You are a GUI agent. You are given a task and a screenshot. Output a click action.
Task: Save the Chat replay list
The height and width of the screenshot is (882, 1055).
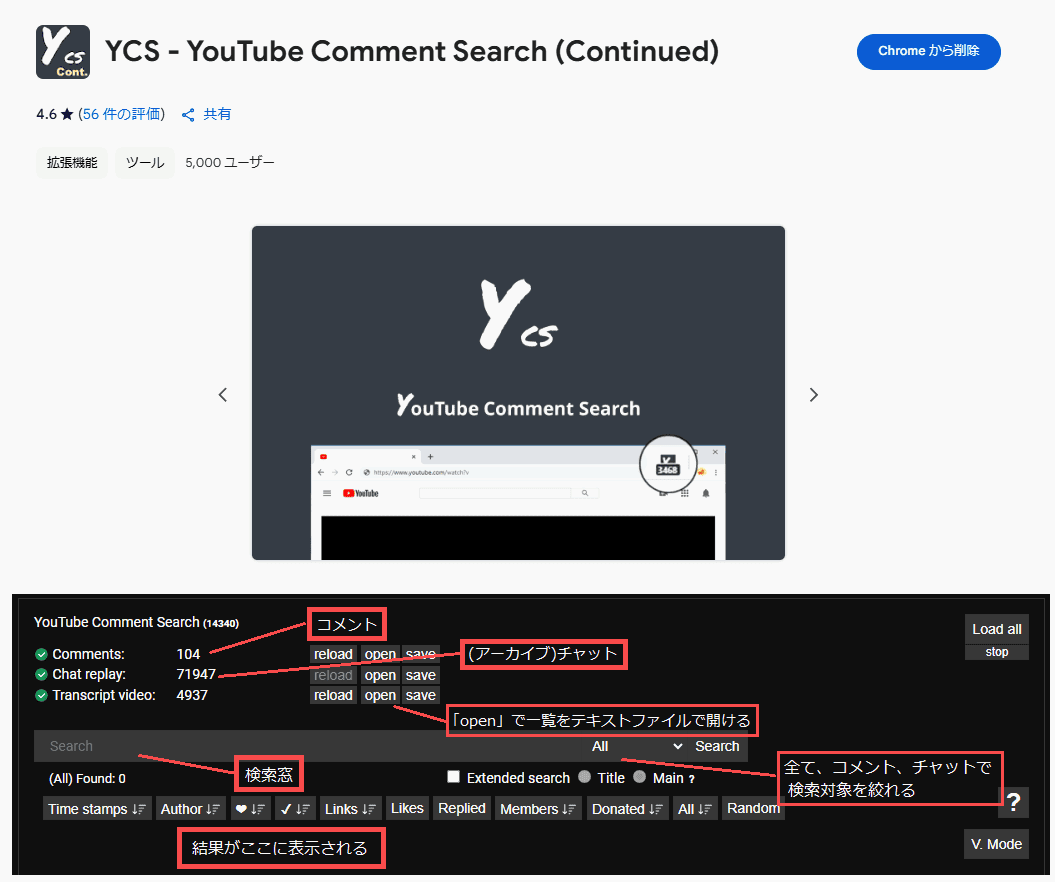(x=421, y=675)
